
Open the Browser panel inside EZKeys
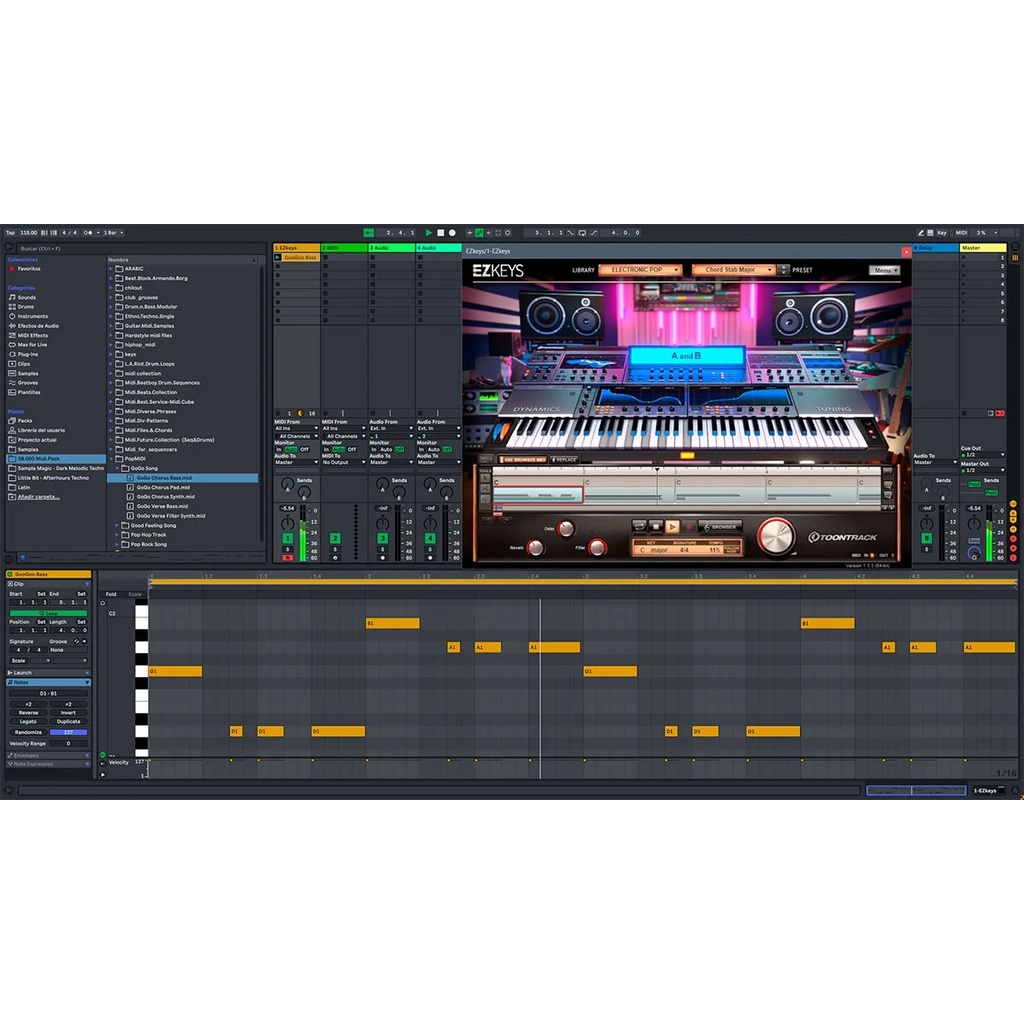pyautogui.click(x=720, y=527)
